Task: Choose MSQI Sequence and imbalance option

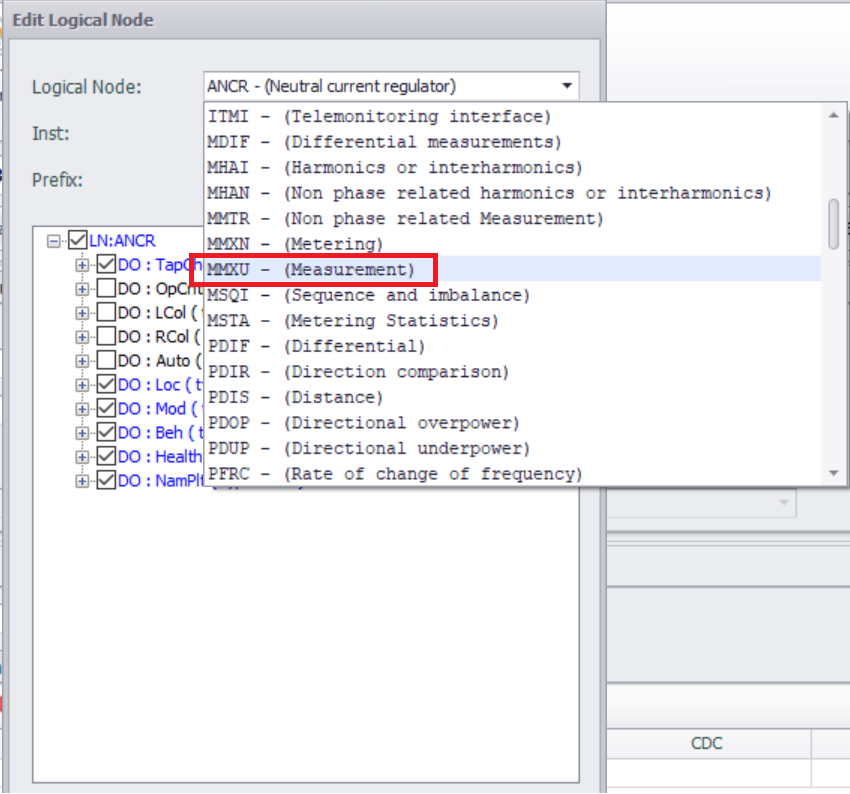Action: [368, 295]
